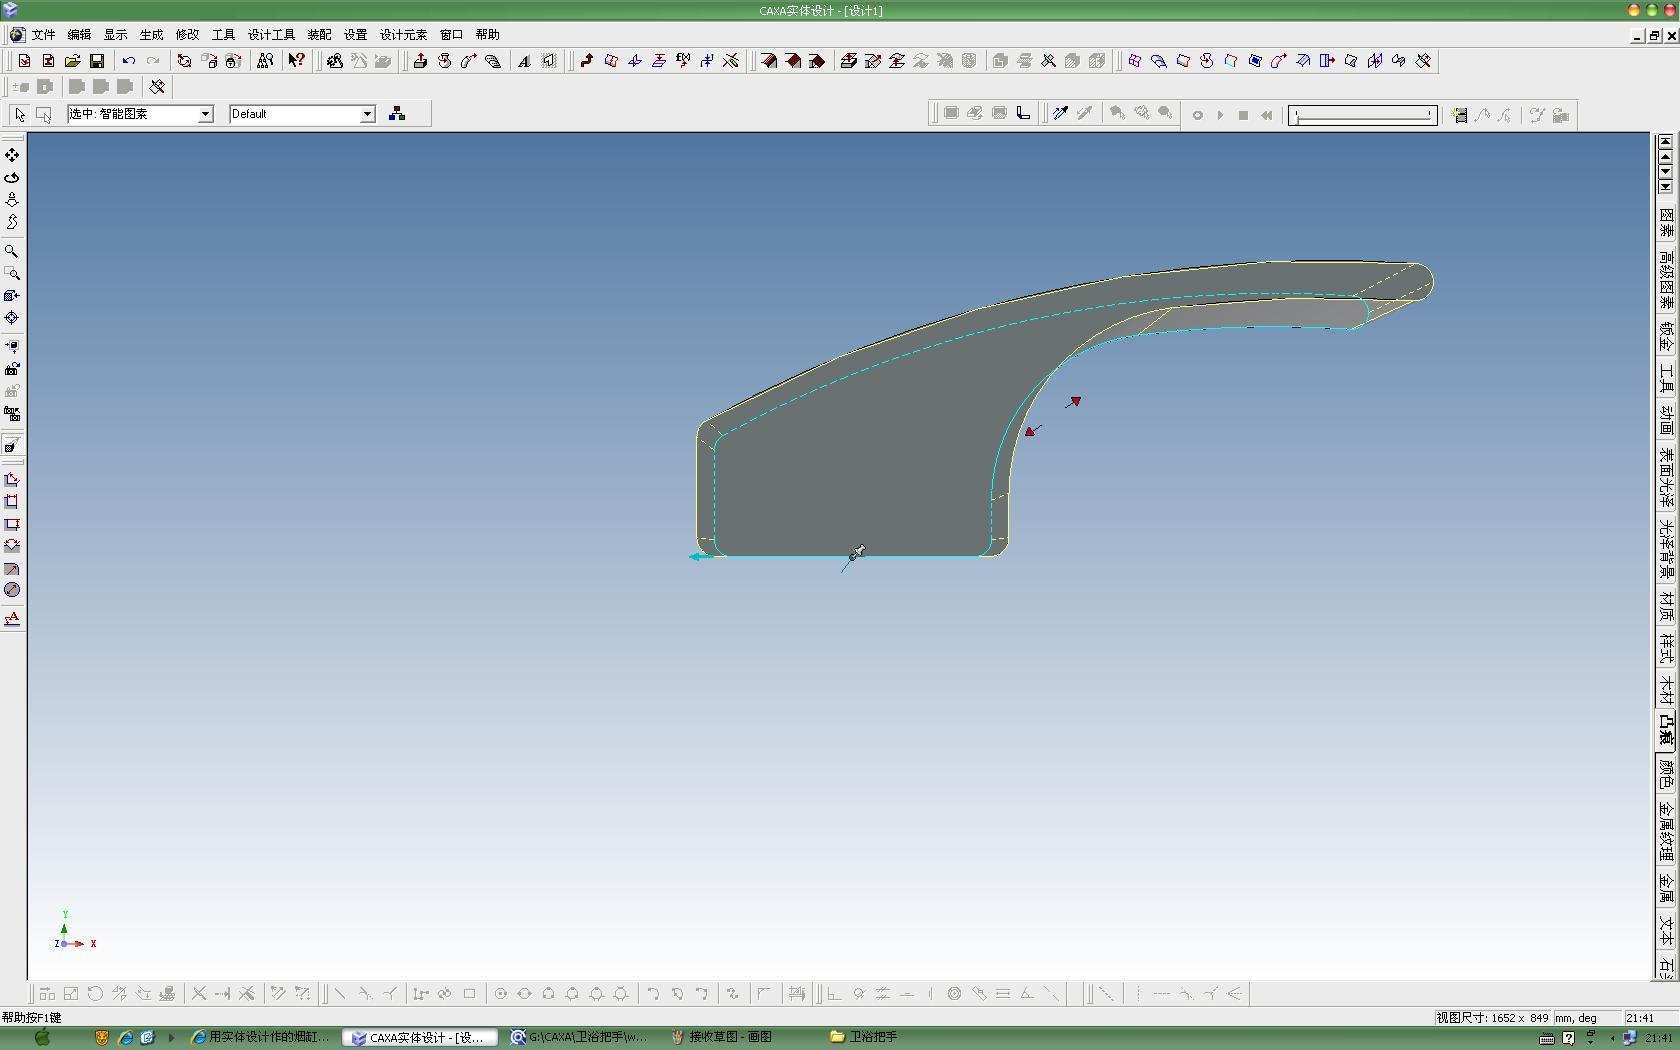Open the 颜色 catalog tab
The image size is (1680, 1050).
(1666, 773)
